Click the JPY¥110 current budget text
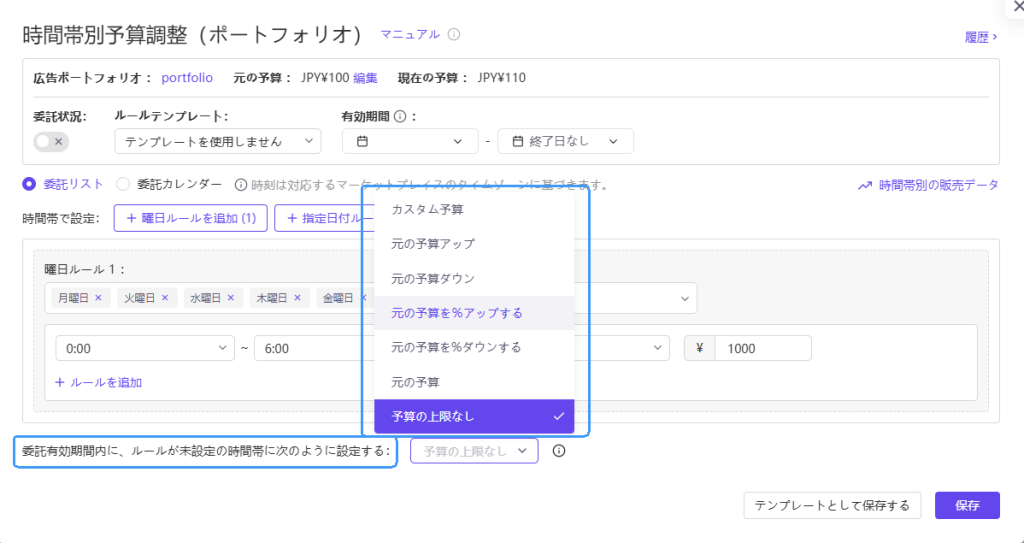The width and height of the screenshot is (1024, 543). pos(502,78)
